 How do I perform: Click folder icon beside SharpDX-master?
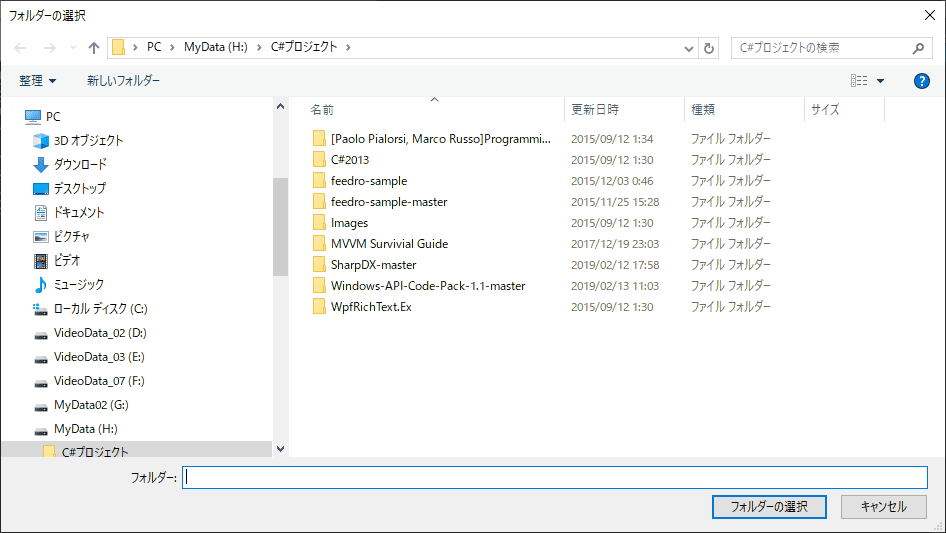click(319, 264)
